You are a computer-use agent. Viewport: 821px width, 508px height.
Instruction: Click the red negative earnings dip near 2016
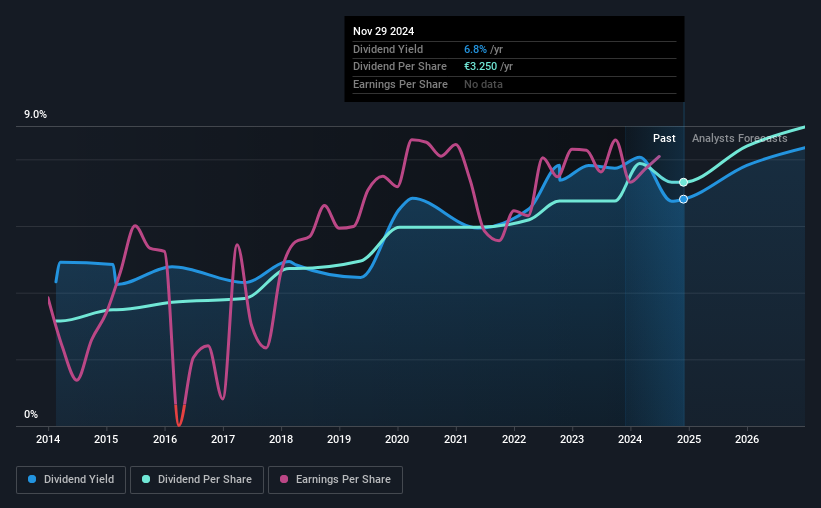(179, 417)
